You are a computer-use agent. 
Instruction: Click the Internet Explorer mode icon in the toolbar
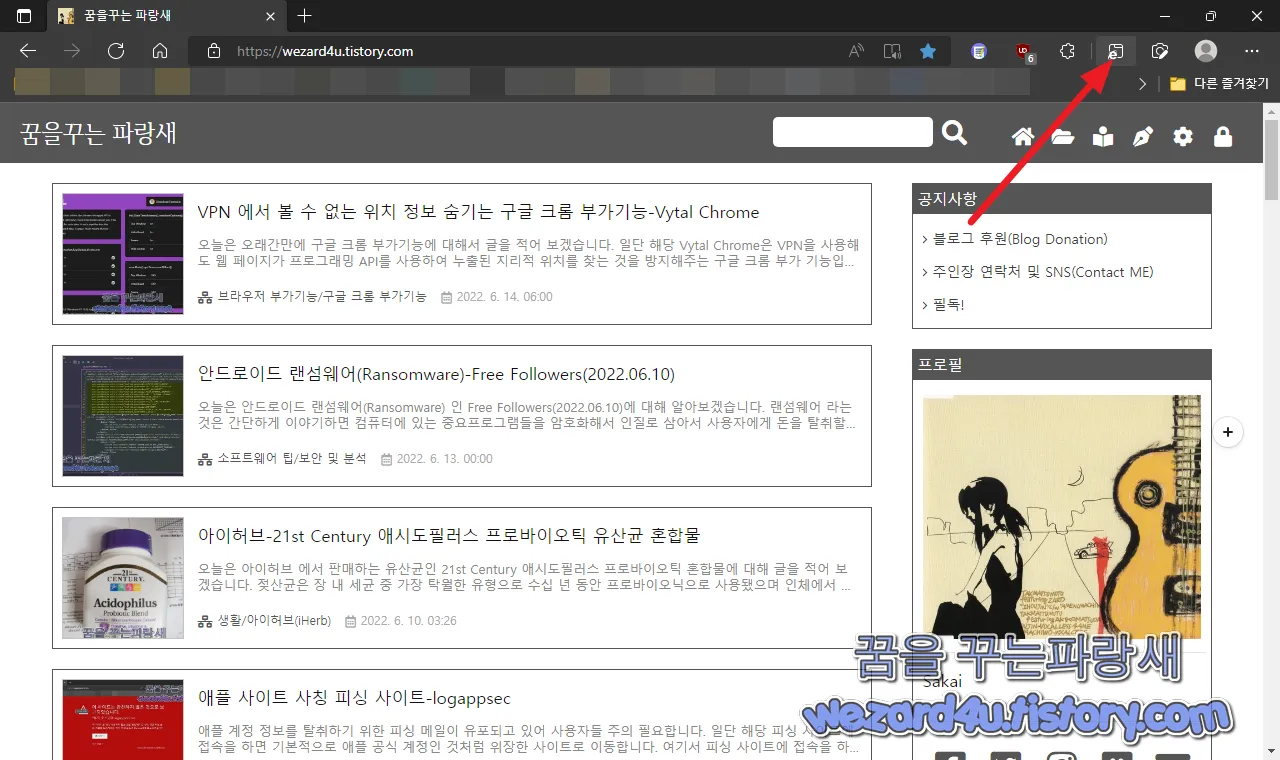[x=1115, y=51]
